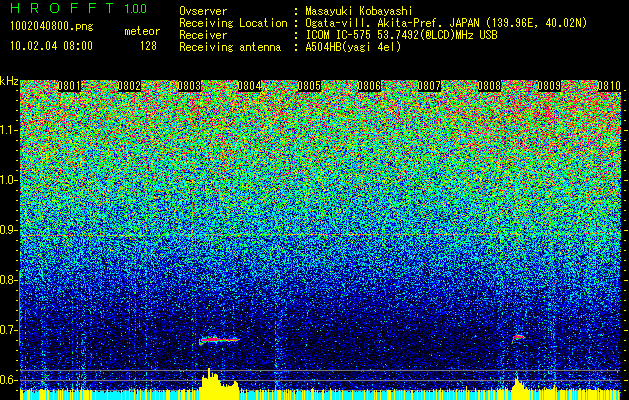629x400 pixels.
Task: Select the file name 1002040800.png
Action: 52,27
